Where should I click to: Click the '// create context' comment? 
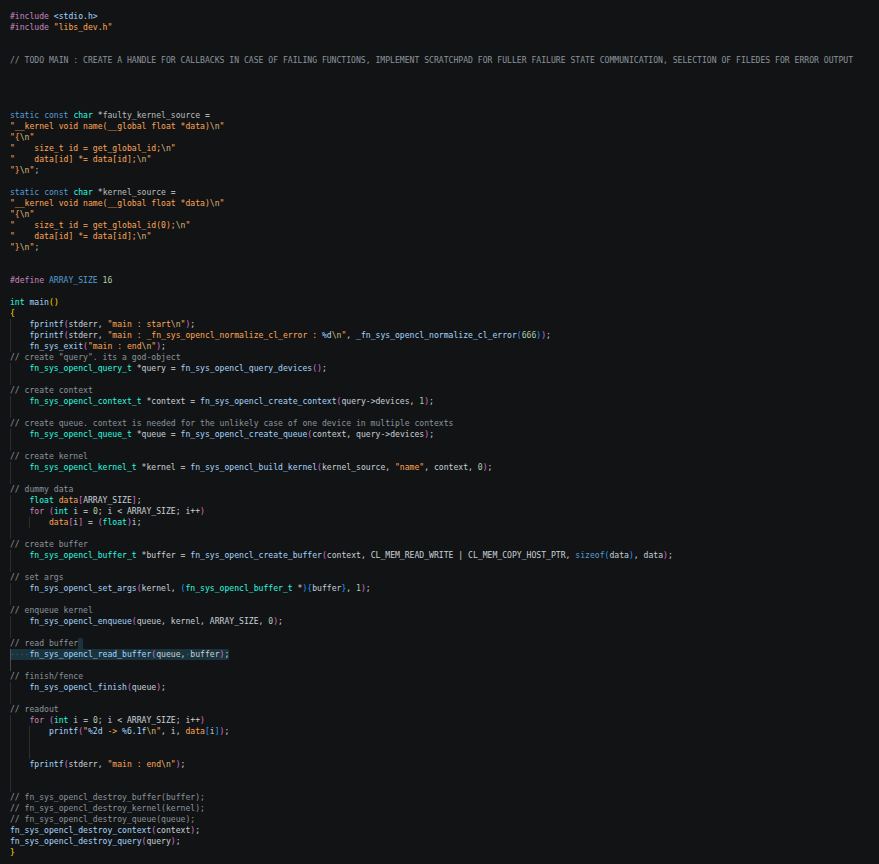[x=52, y=390]
